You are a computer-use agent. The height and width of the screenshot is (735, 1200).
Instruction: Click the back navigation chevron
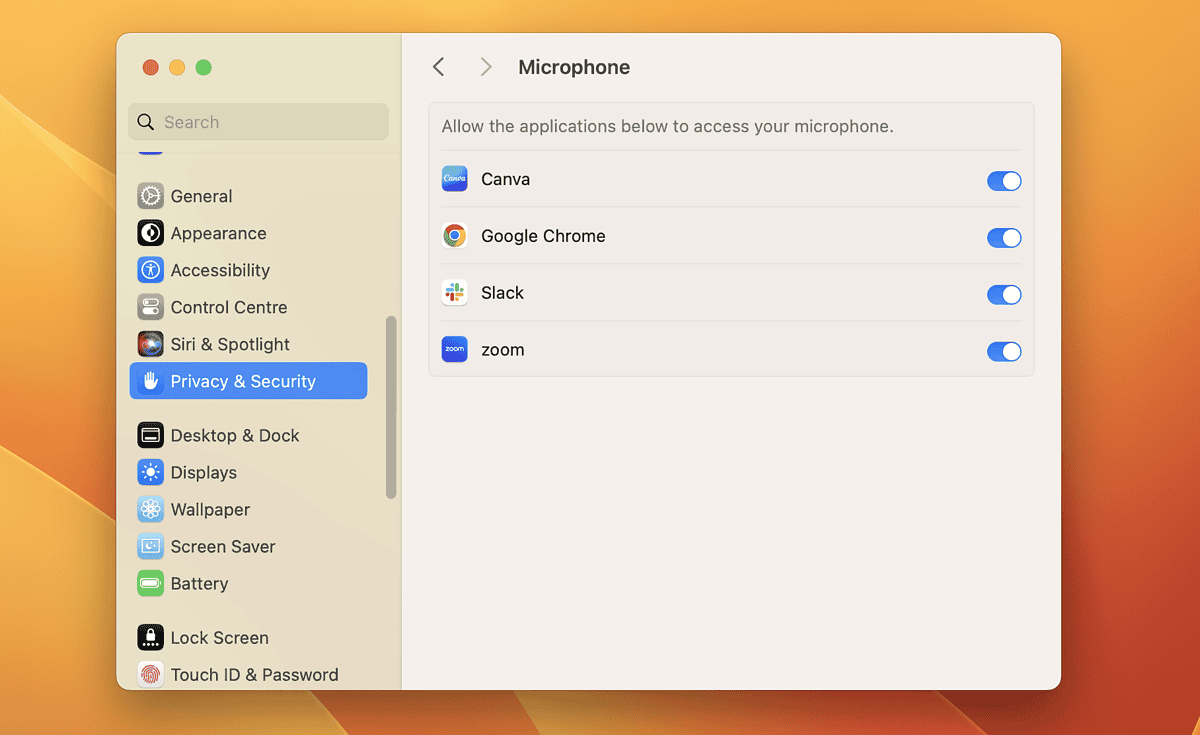pos(438,66)
